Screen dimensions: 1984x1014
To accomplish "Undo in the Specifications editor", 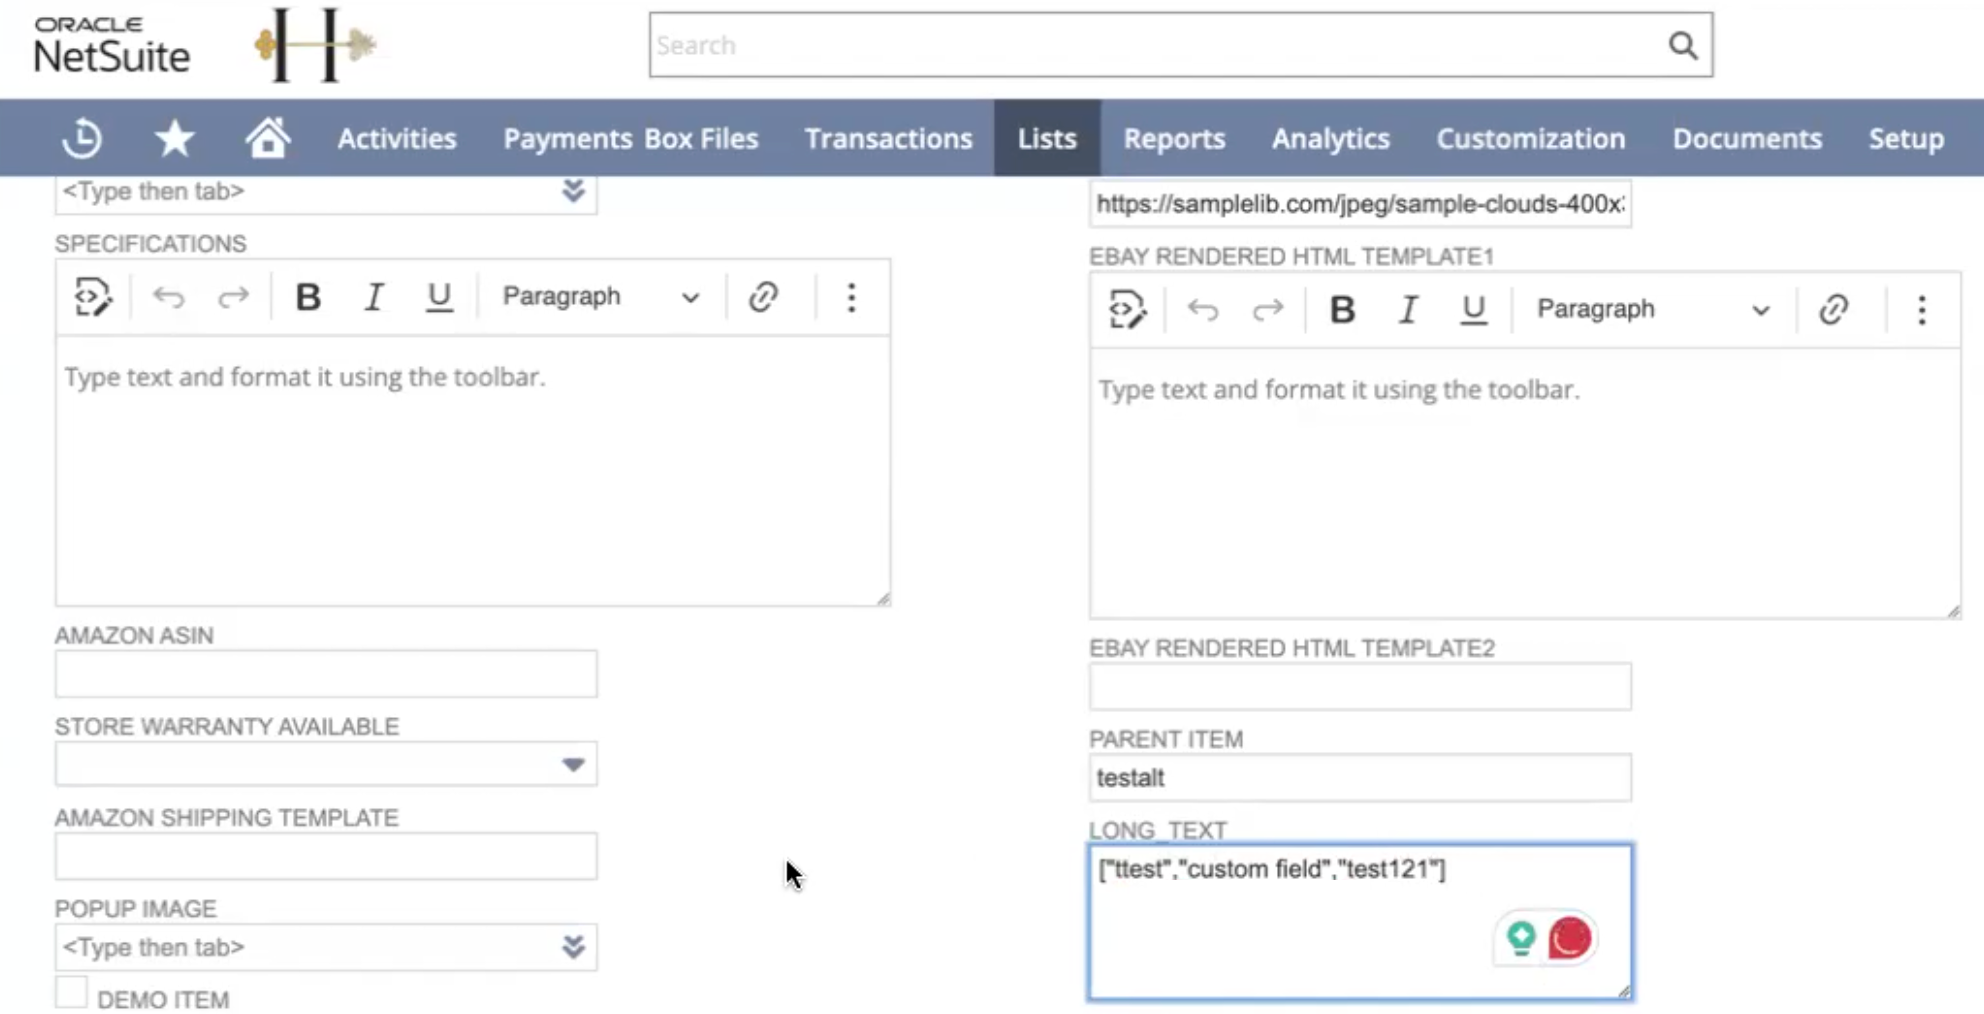I will pyautogui.click(x=169, y=297).
